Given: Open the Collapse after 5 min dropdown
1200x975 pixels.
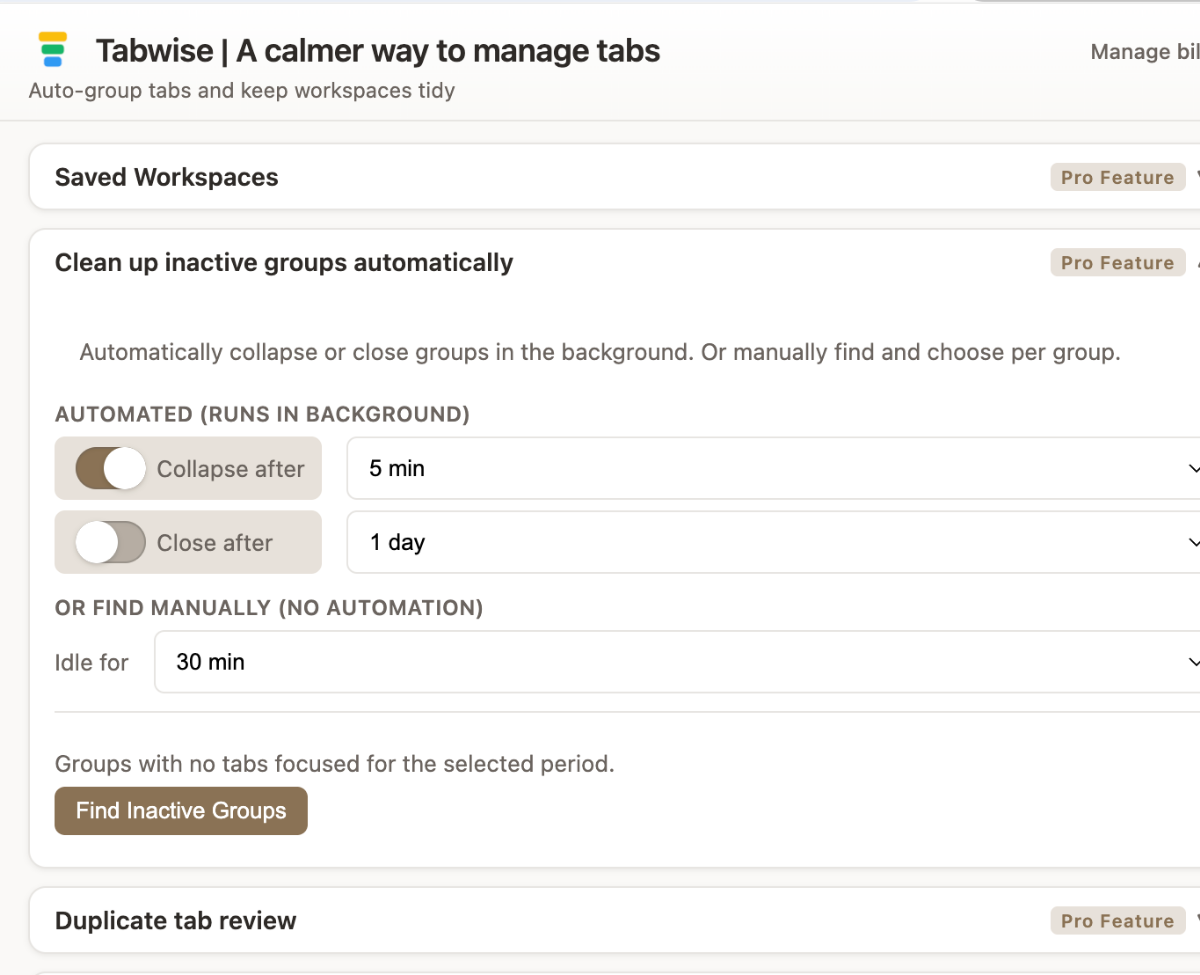Looking at the screenshot, I should [x=770, y=468].
